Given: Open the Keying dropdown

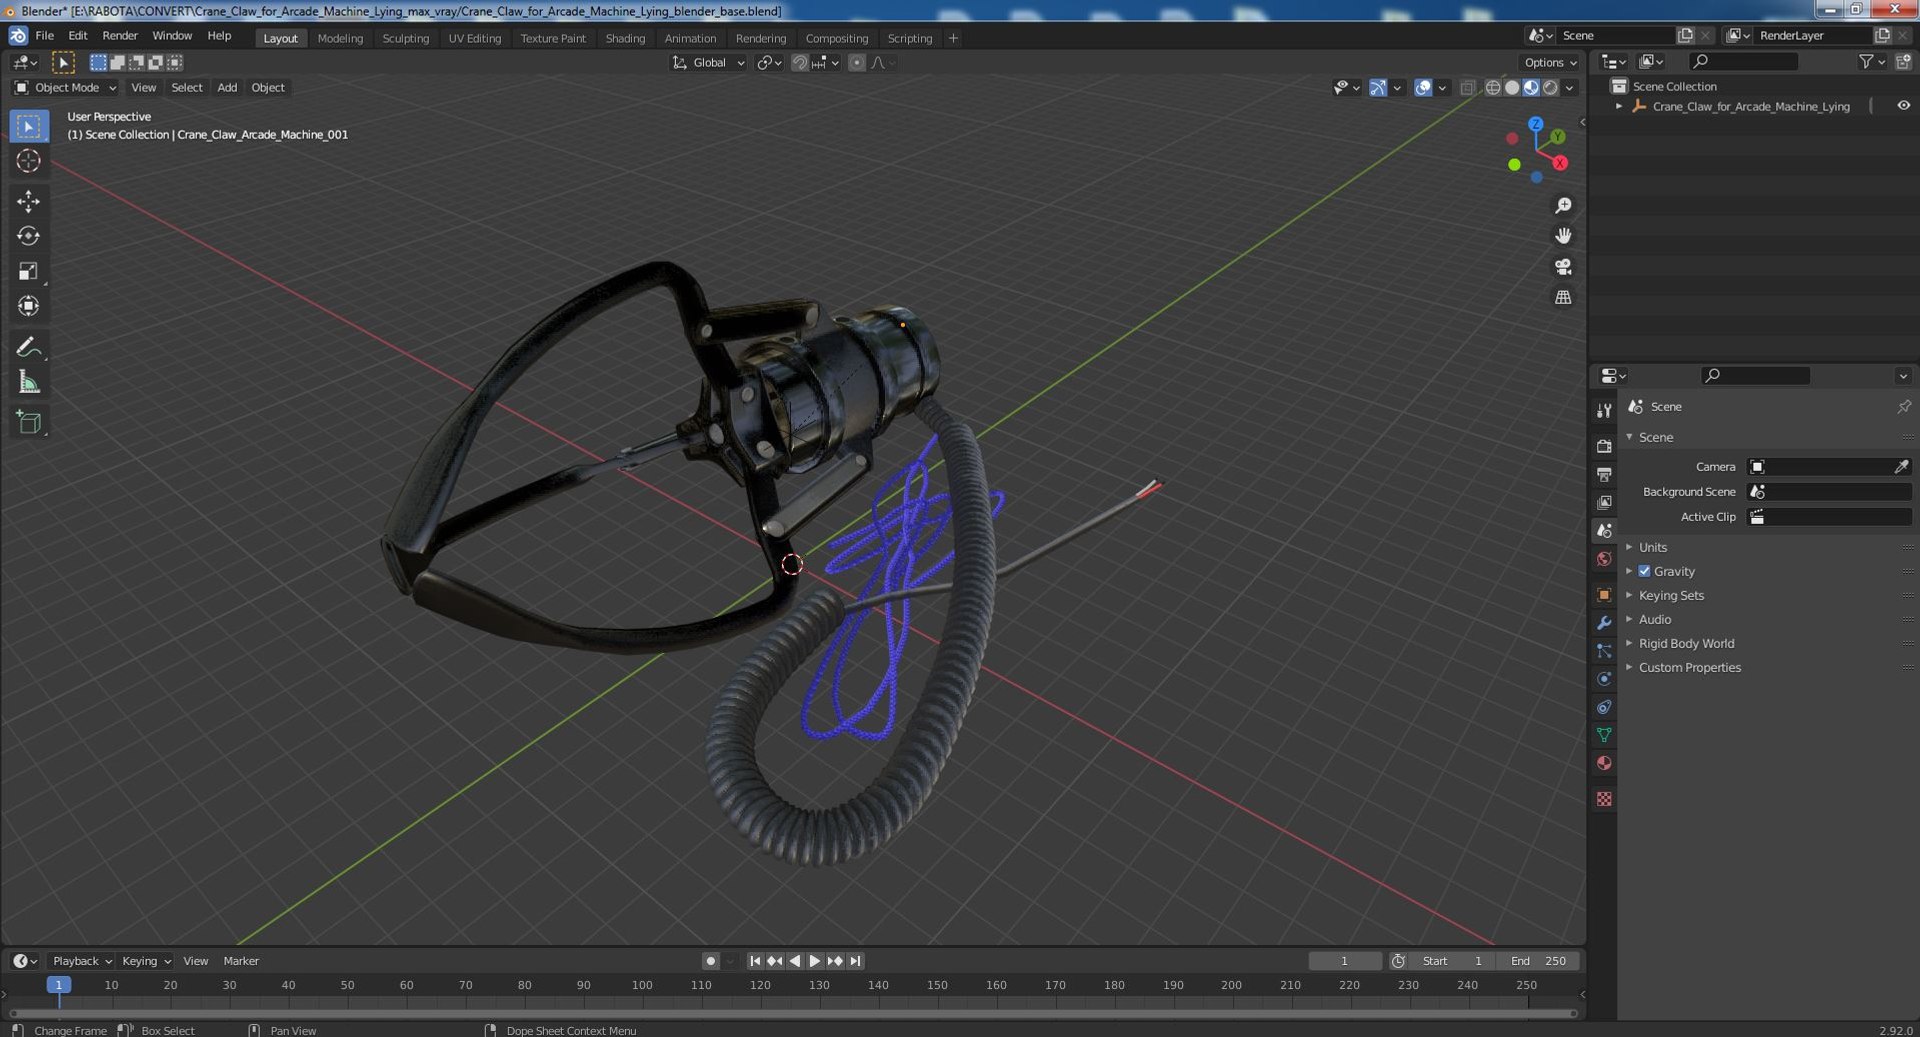Looking at the screenshot, I should pyautogui.click(x=145, y=961).
